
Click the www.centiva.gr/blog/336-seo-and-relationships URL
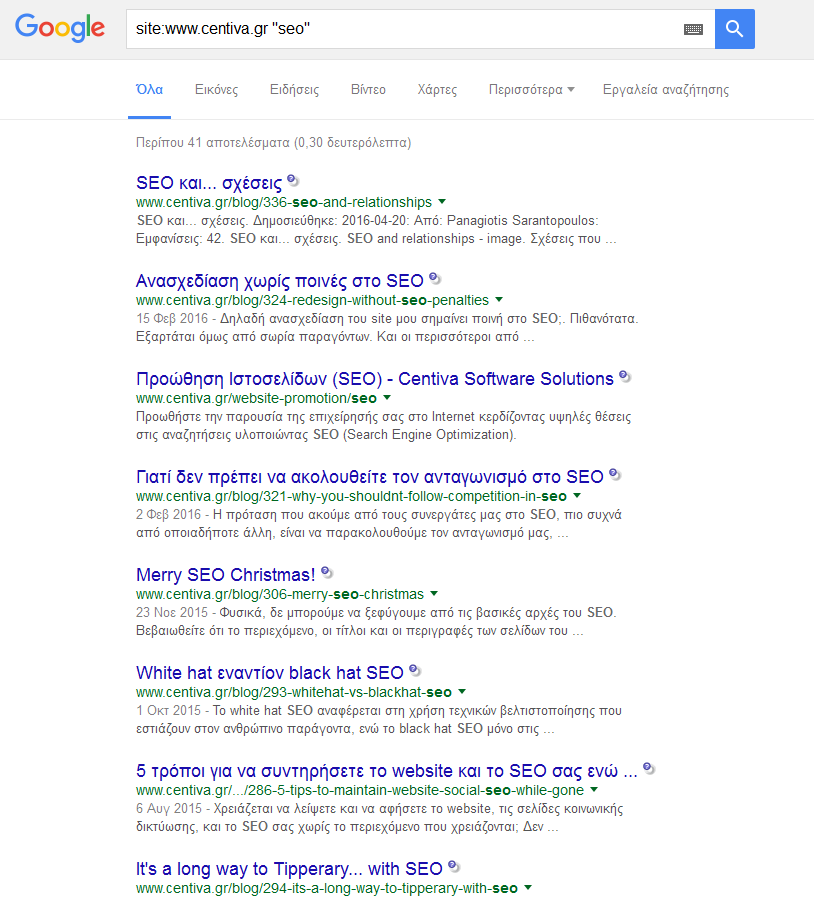(284, 202)
